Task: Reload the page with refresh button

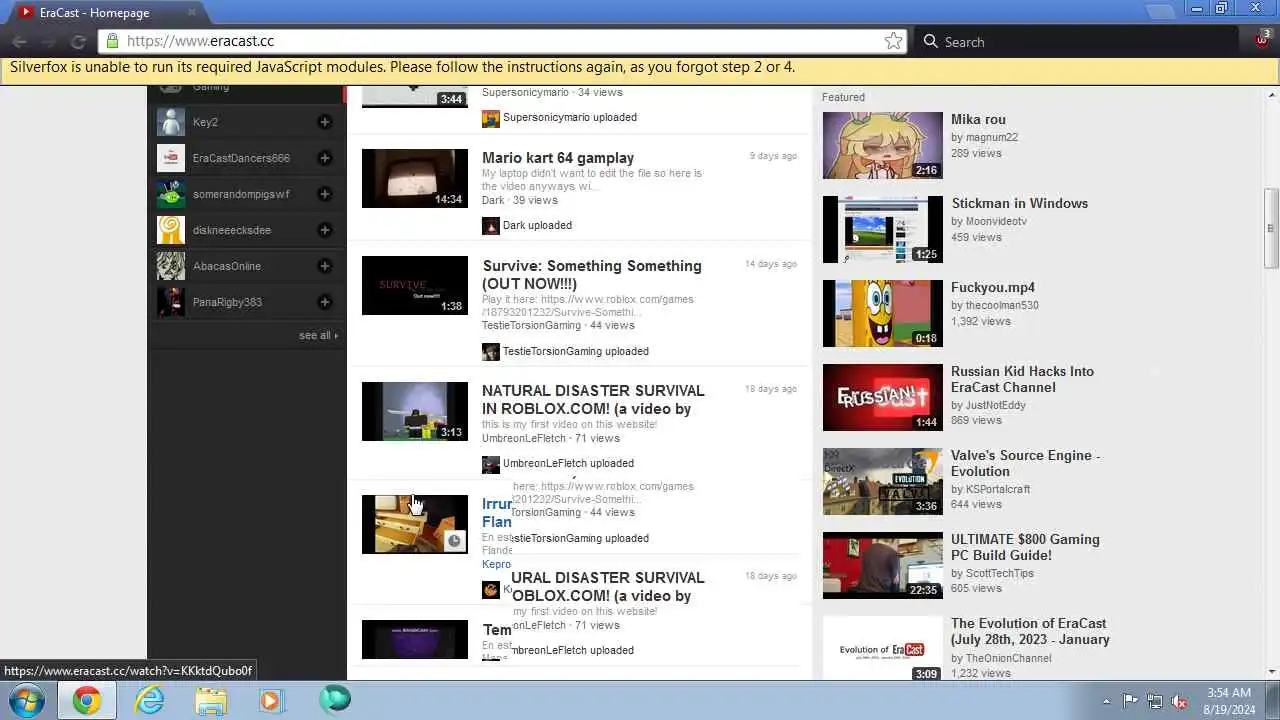Action: [78, 41]
